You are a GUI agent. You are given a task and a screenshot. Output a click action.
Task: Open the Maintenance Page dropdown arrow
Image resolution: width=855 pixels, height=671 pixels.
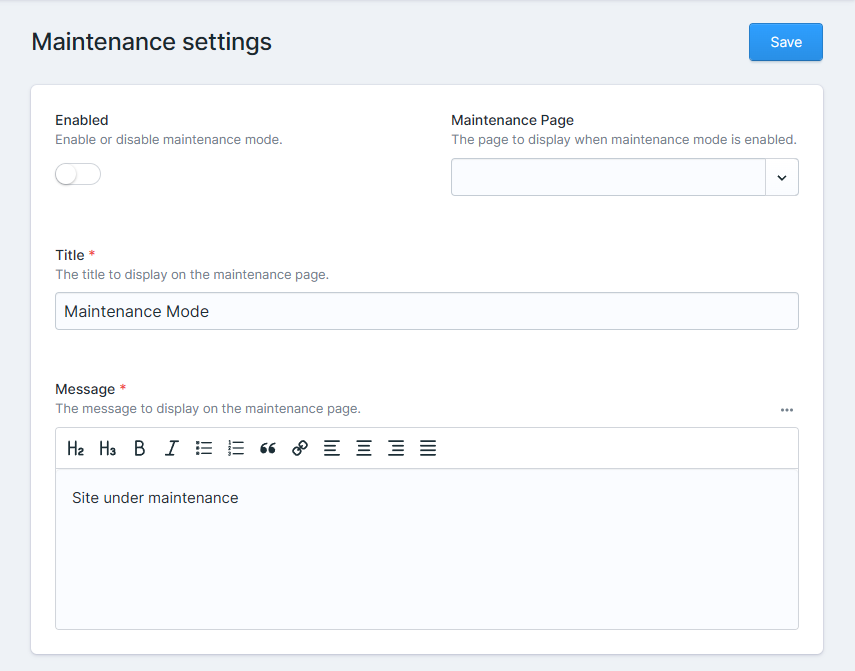782,177
